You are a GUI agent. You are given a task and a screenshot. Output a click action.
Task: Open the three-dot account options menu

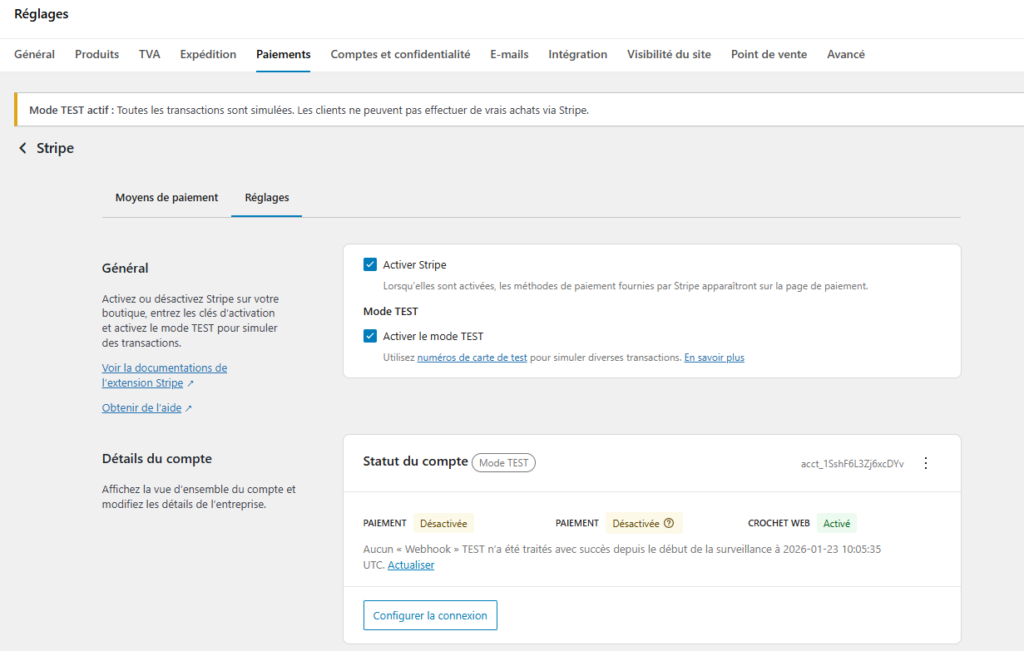[925, 463]
